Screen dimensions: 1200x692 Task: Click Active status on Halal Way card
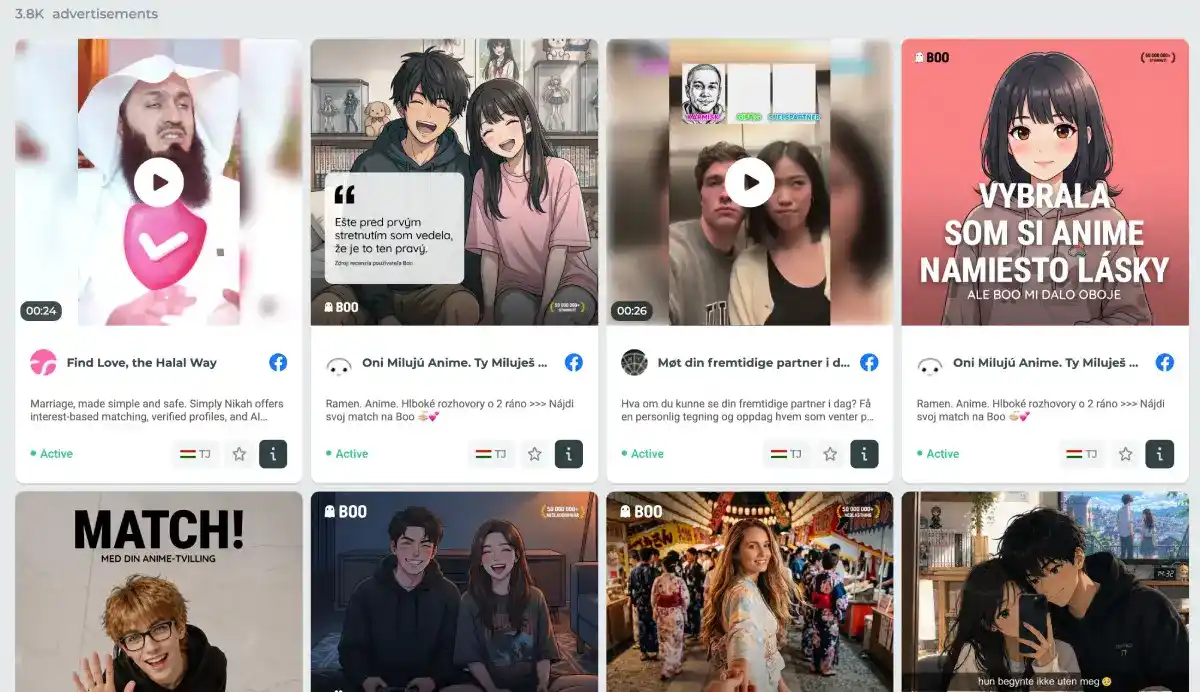click(52, 454)
